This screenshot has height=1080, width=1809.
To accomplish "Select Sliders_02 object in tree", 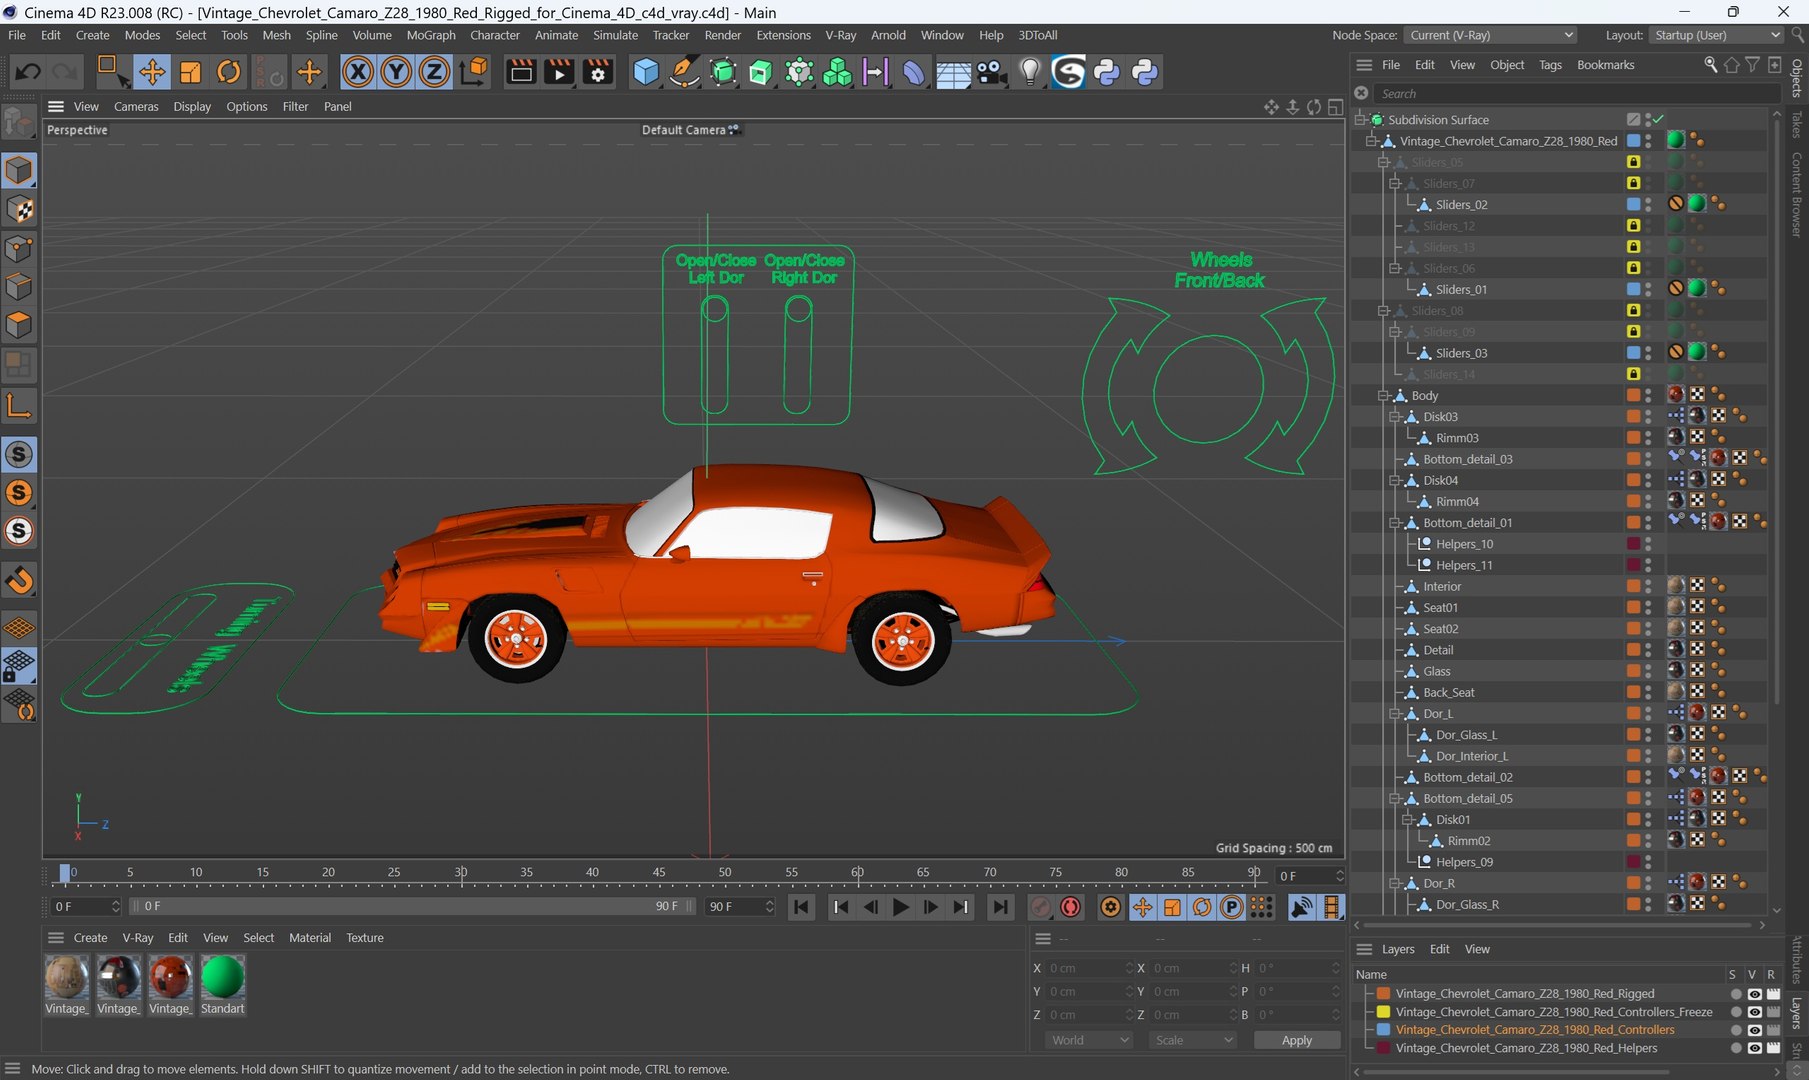I will coord(1461,205).
